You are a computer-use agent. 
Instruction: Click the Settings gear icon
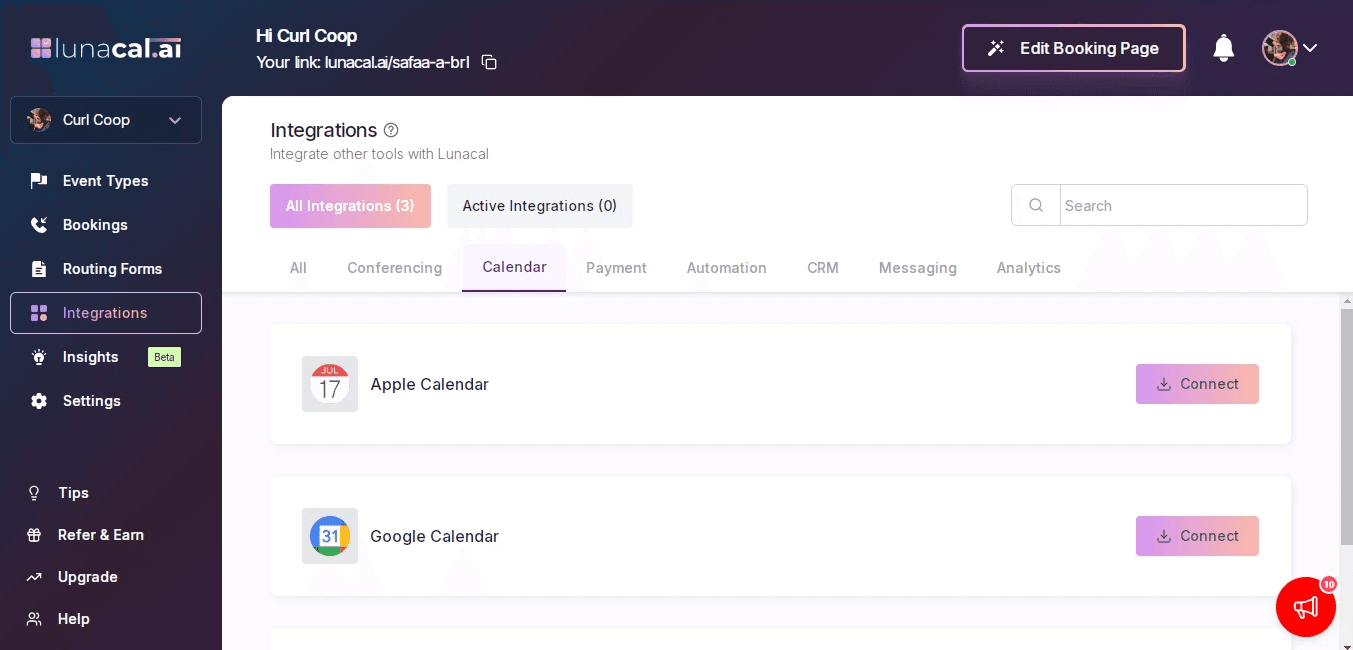(39, 401)
